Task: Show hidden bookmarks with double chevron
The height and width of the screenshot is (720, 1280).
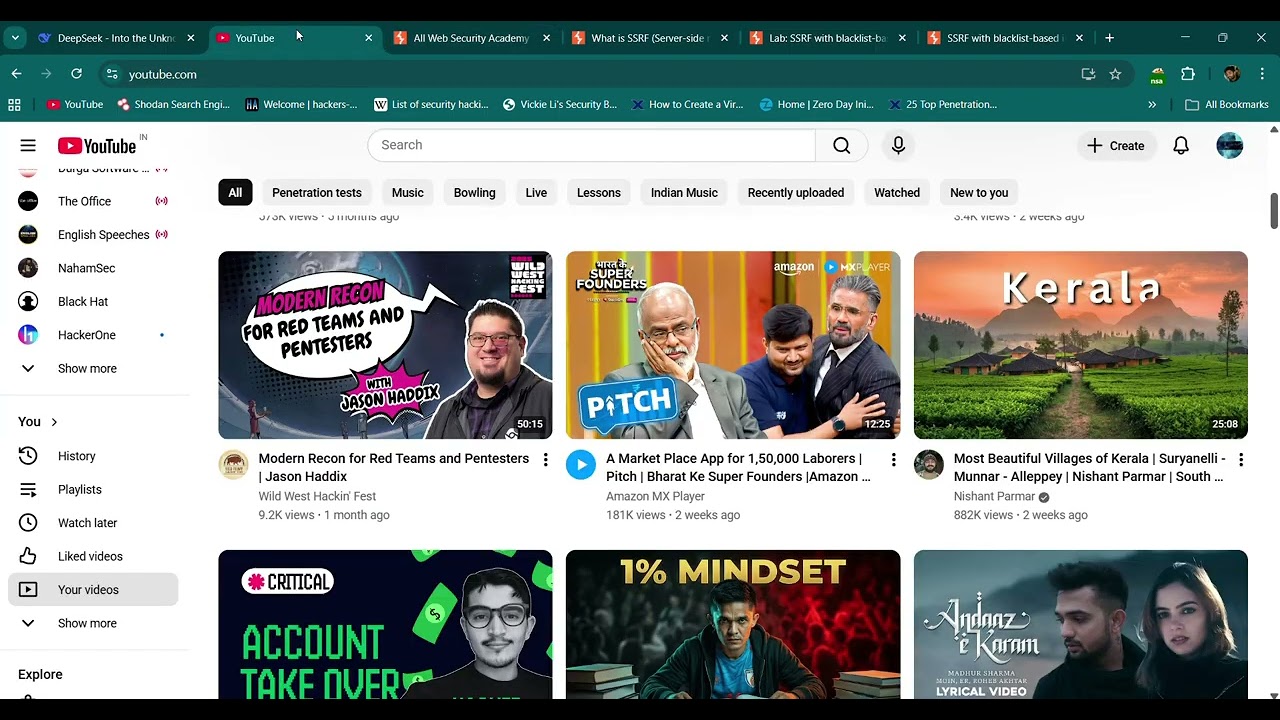Action: (x=1152, y=104)
